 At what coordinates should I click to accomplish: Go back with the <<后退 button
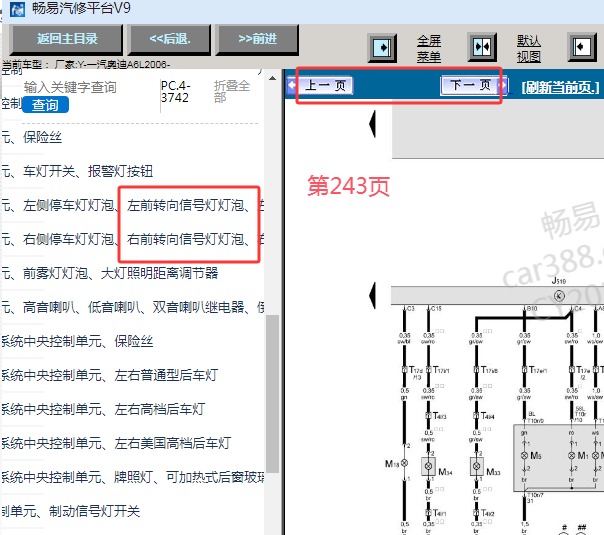[x=169, y=39]
